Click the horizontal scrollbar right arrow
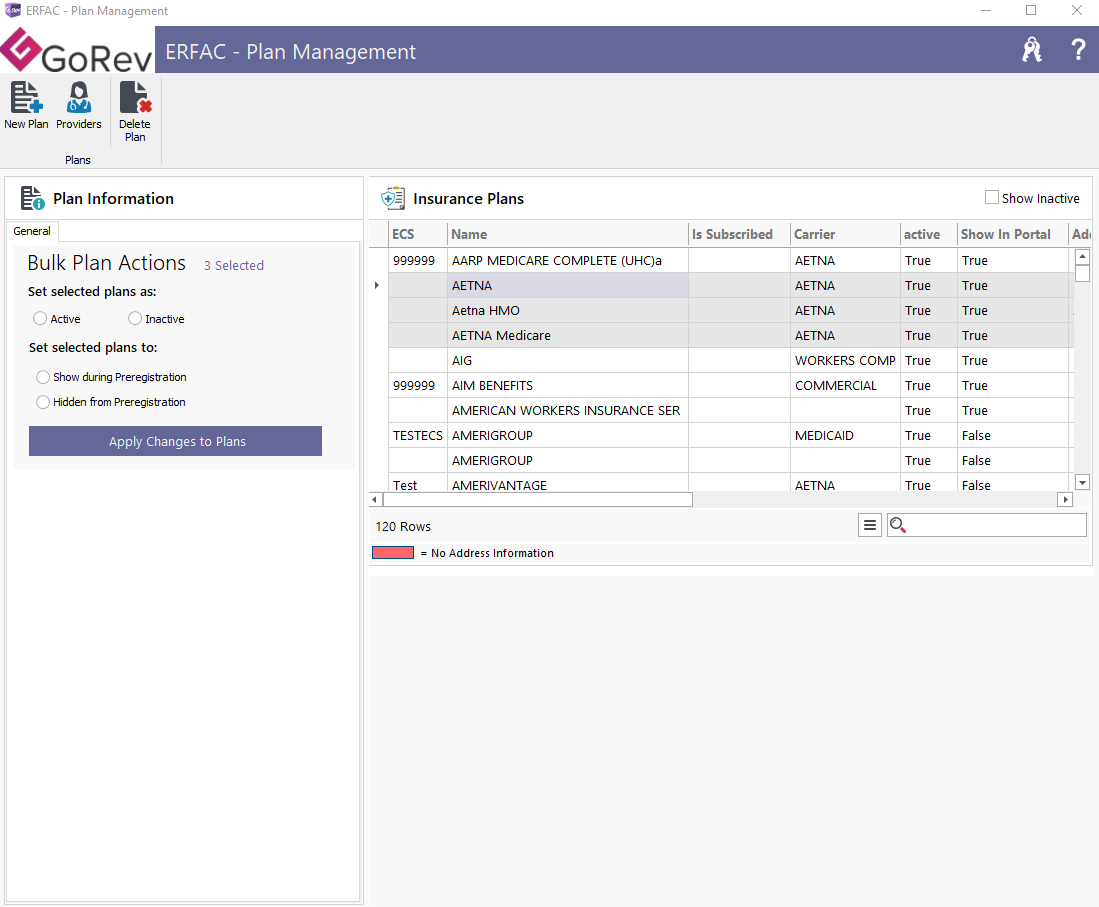 point(1065,500)
